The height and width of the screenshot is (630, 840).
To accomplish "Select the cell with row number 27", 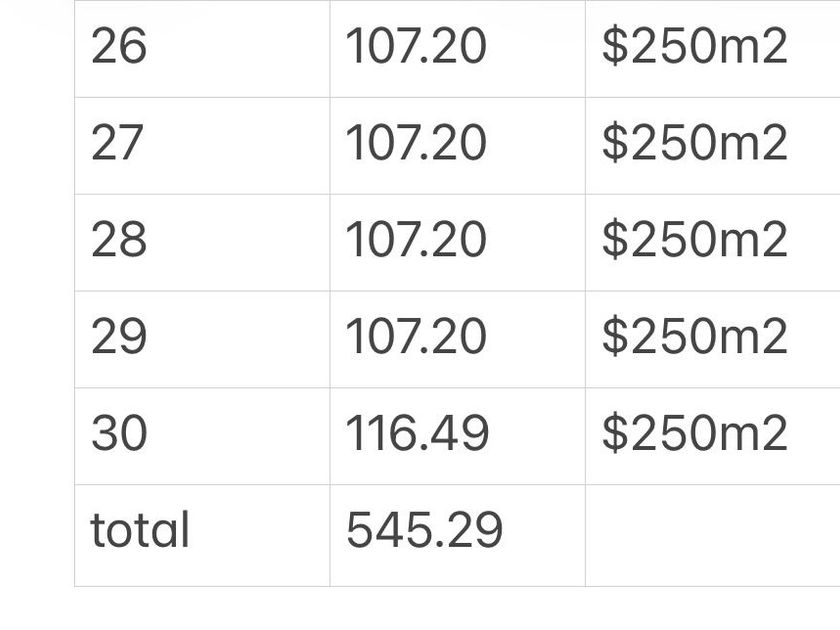I will tap(119, 143).
